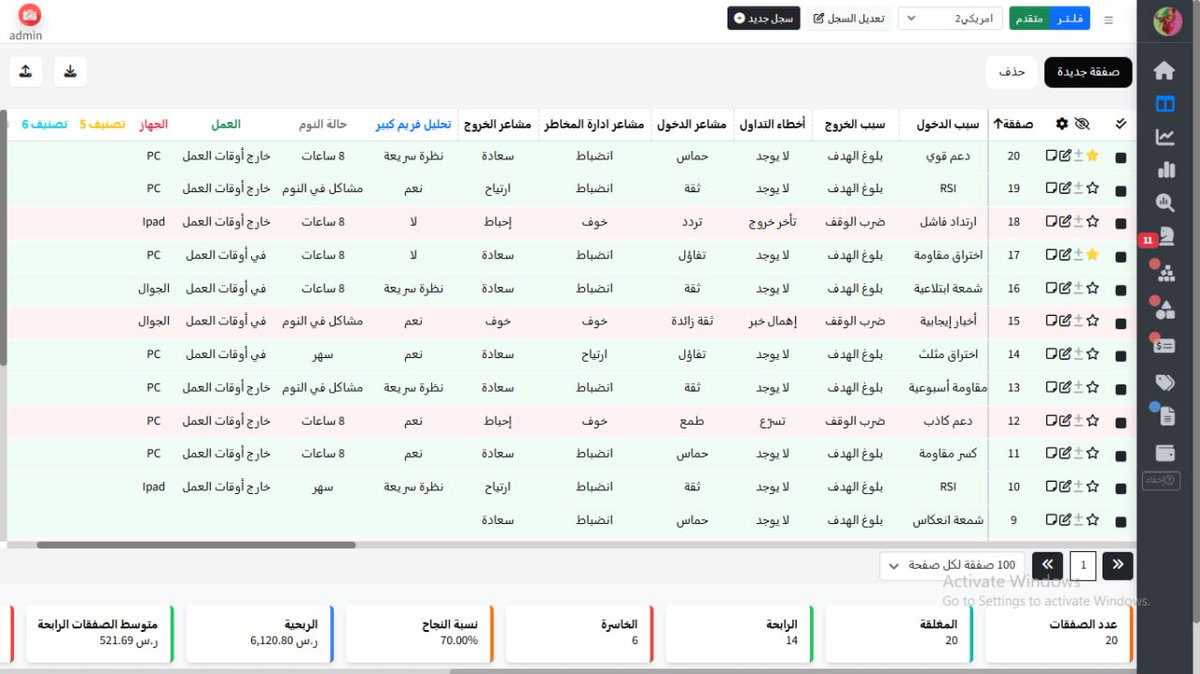
Task: Open note icon for trade 12
Action: pos(1051,421)
